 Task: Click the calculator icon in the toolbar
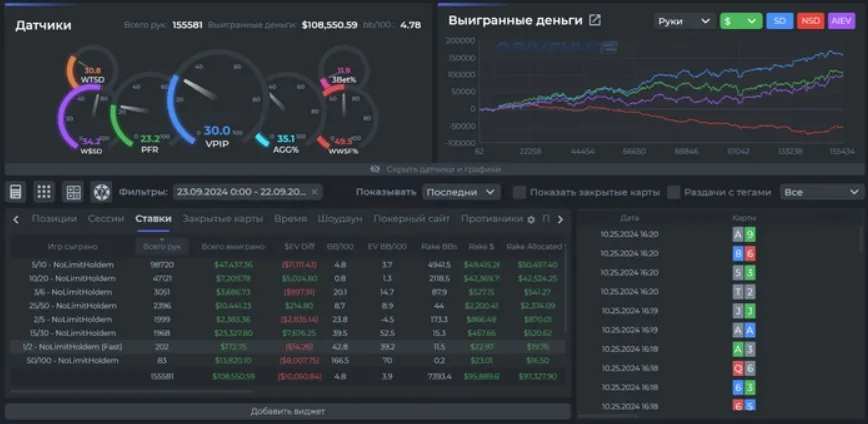tap(16, 192)
